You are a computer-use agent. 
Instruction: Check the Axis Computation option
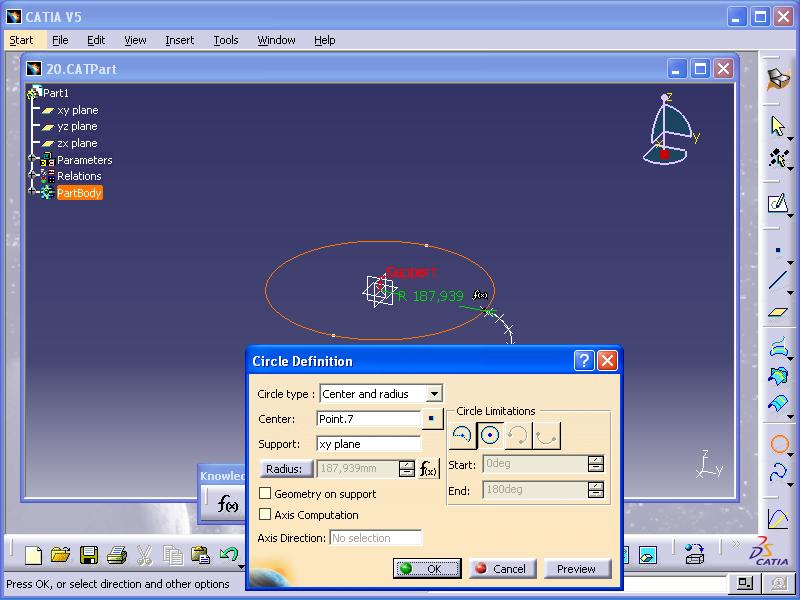click(x=265, y=515)
